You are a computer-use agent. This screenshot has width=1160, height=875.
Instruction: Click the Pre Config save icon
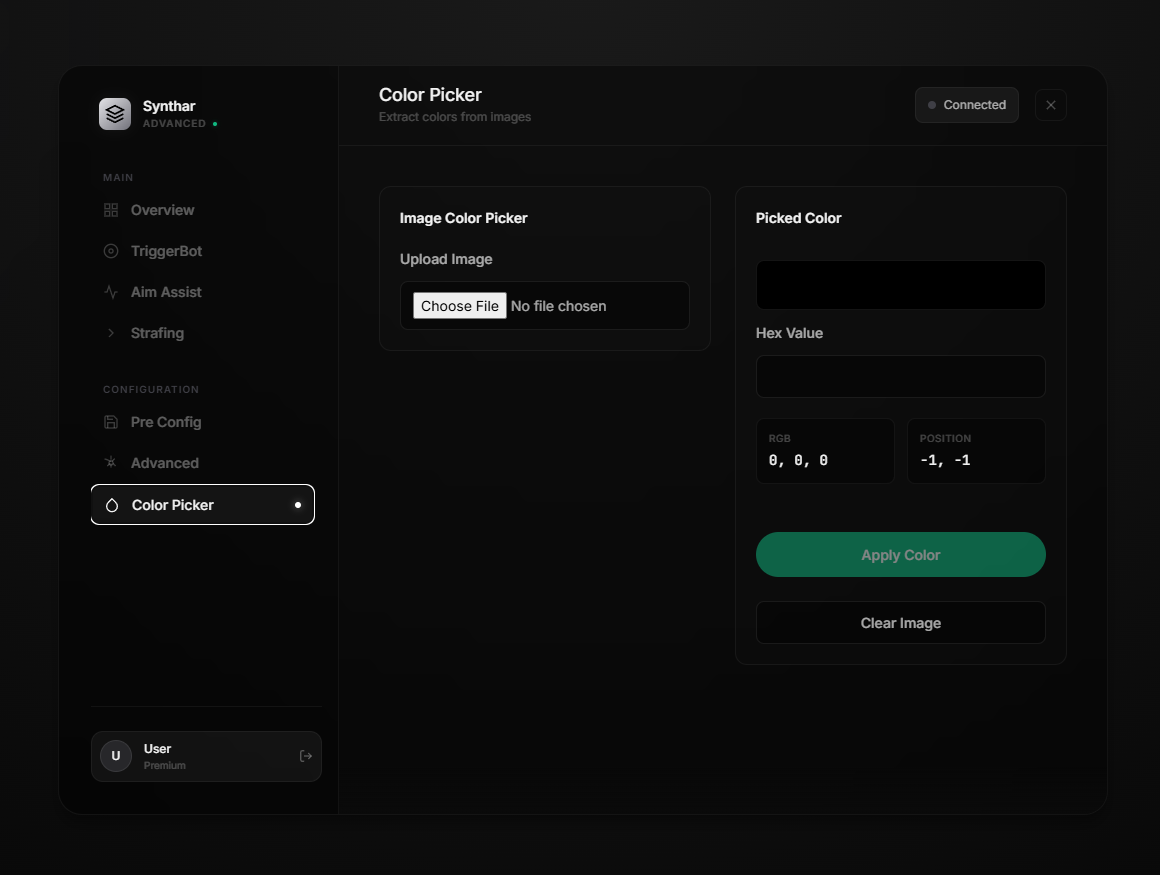pyautogui.click(x=110, y=422)
